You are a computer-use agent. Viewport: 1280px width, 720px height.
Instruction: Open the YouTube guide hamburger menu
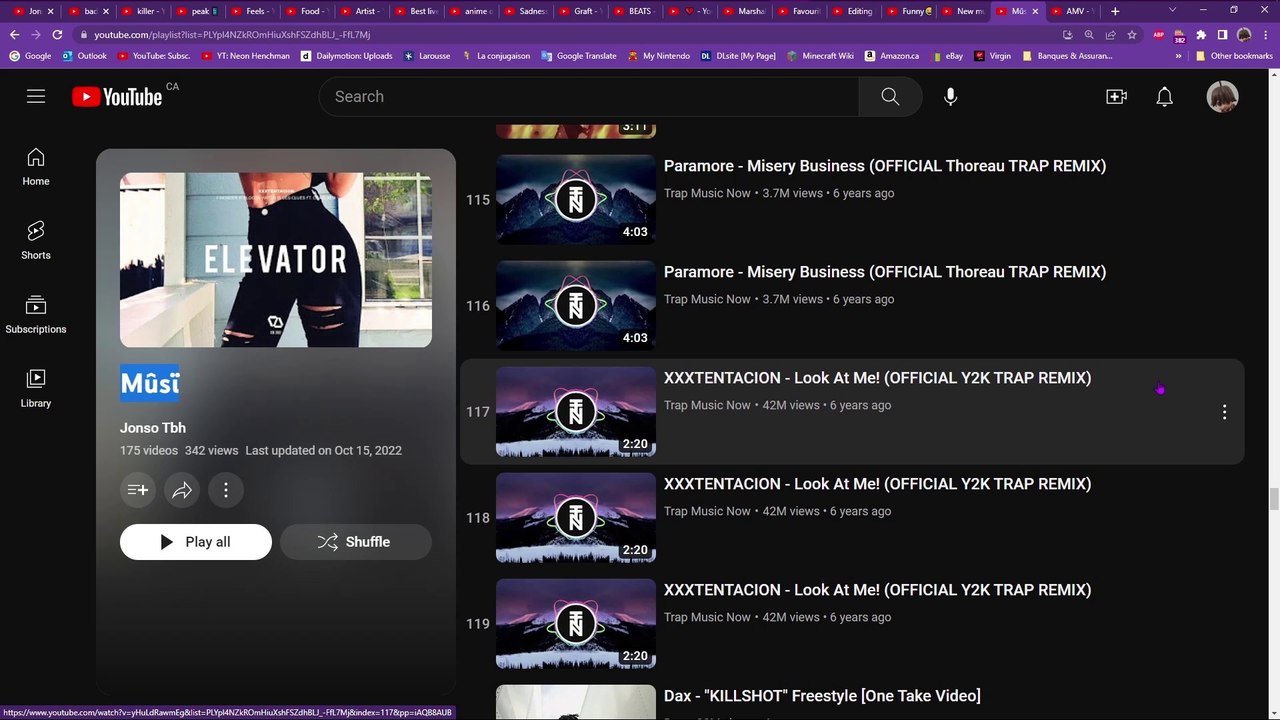36,96
